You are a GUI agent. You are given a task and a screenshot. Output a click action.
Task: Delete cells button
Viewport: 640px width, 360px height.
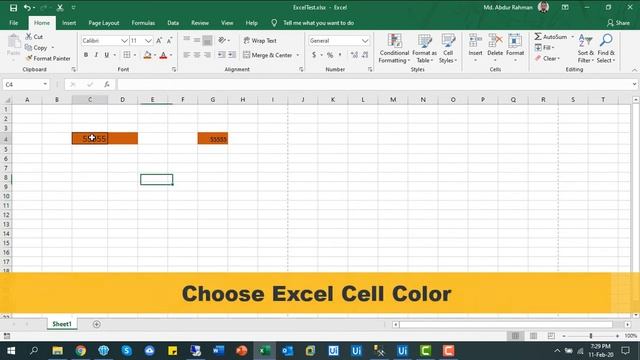pos(495,49)
